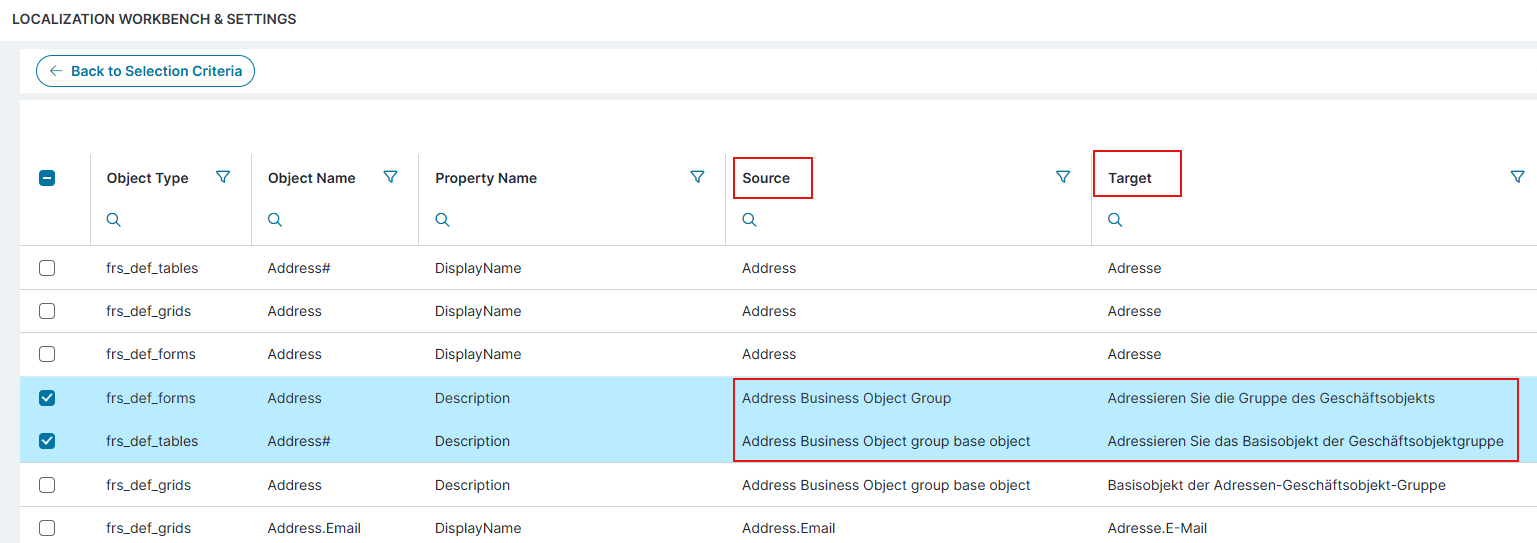
Task: Sort by the Object Type column header
Action: (x=147, y=178)
